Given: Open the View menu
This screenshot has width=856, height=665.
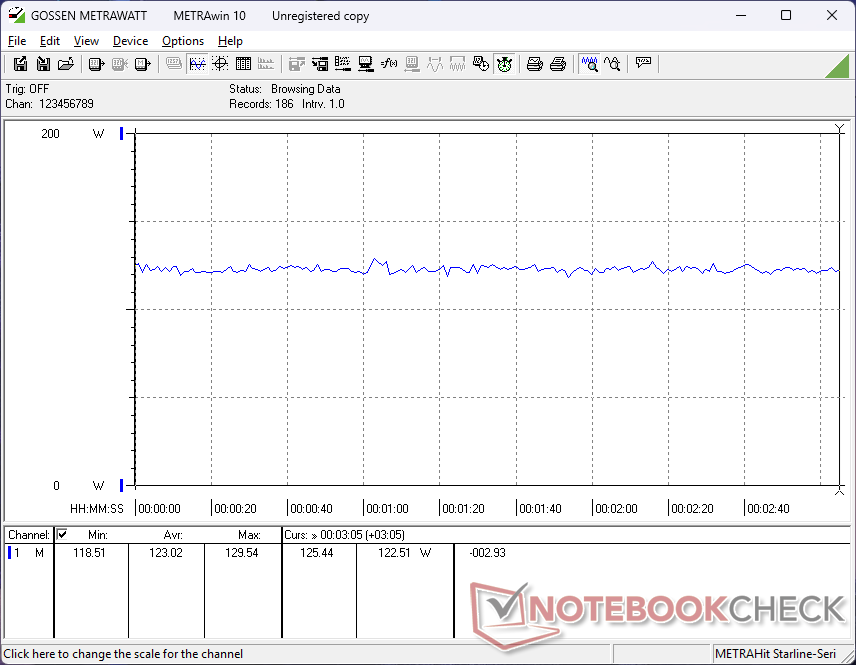Looking at the screenshot, I should [86, 41].
